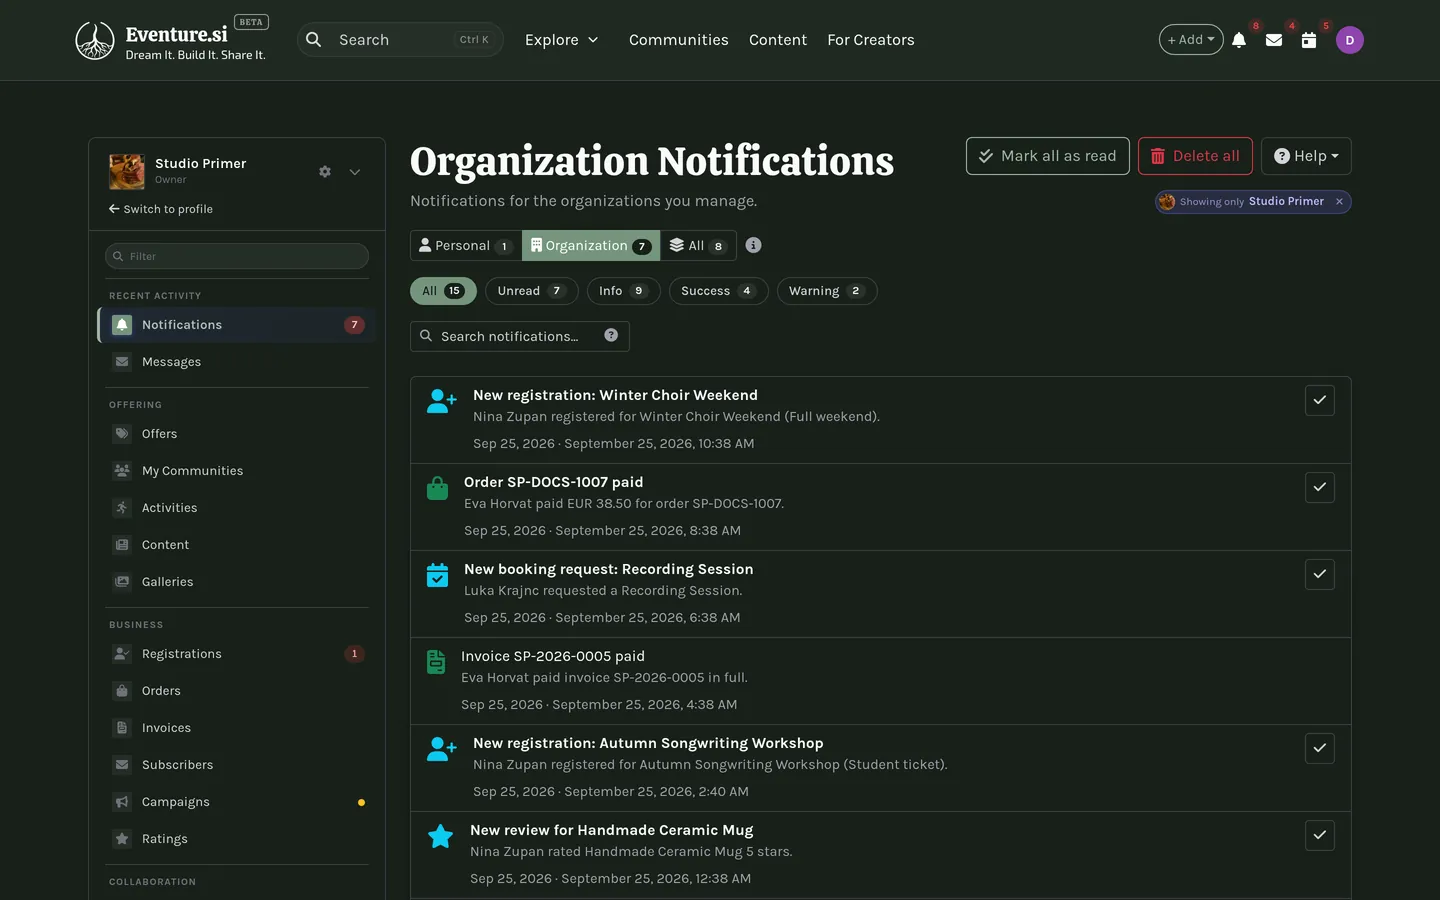The width and height of the screenshot is (1440, 900).
Task: Click the Content icon in sidebar
Action: point(122,545)
